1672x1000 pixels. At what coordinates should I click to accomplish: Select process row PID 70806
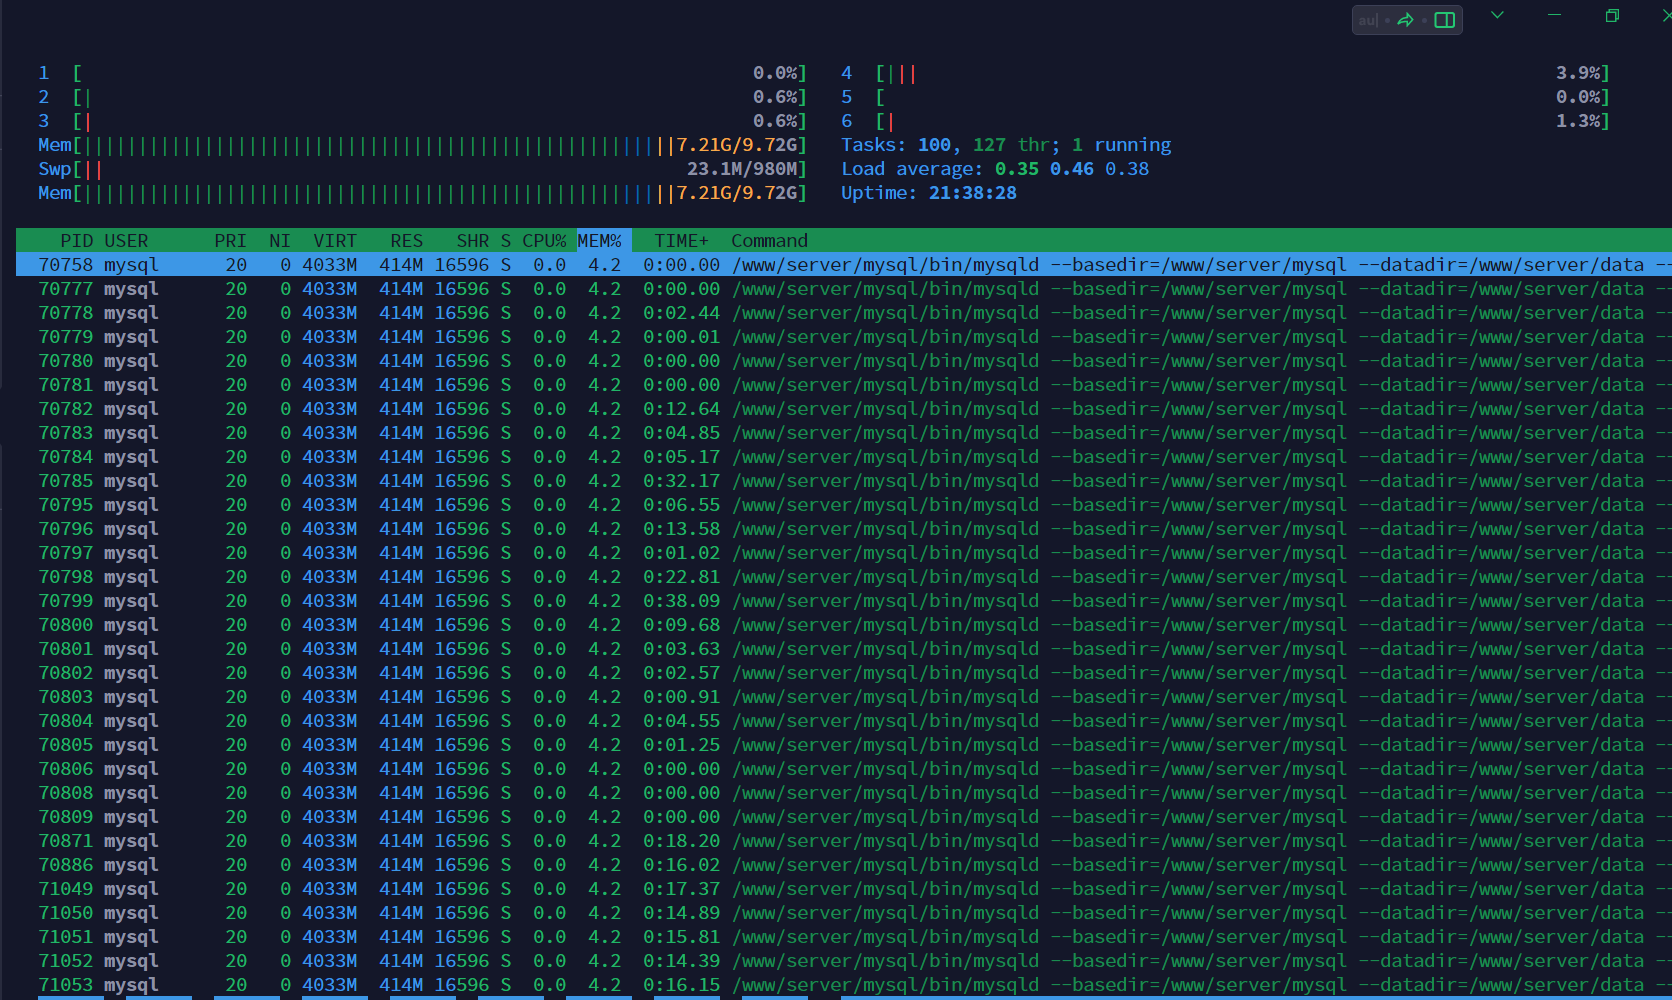[844, 769]
